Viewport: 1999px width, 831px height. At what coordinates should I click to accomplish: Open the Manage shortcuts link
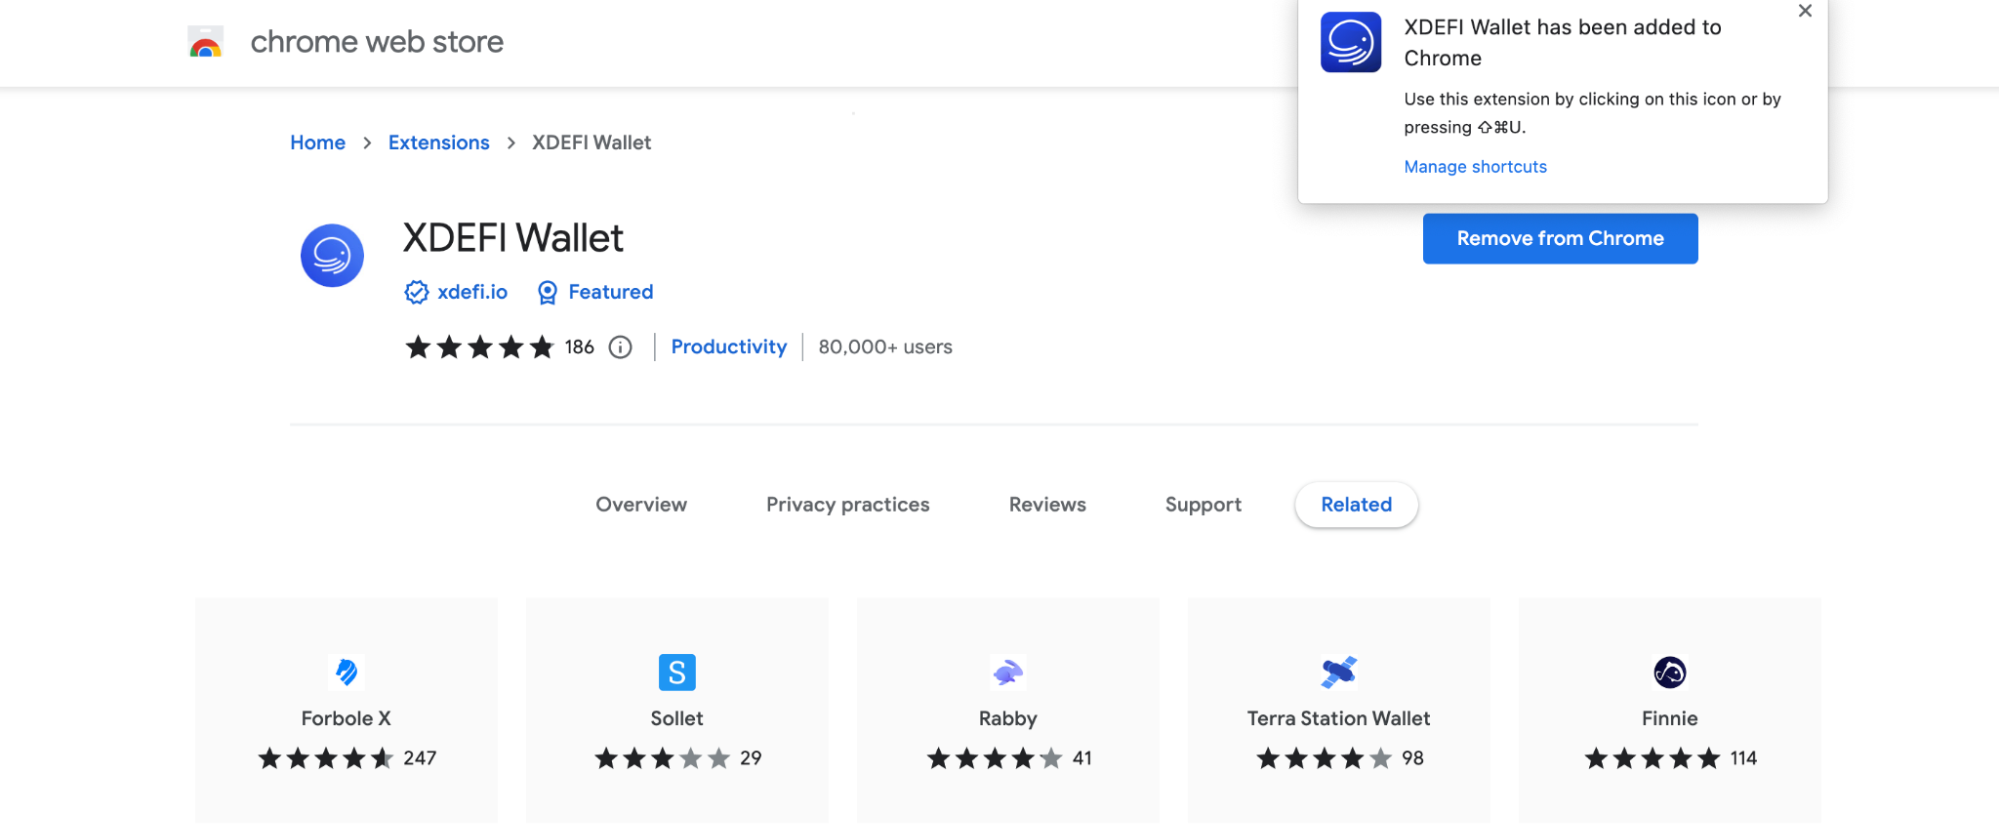(1475, 167)
